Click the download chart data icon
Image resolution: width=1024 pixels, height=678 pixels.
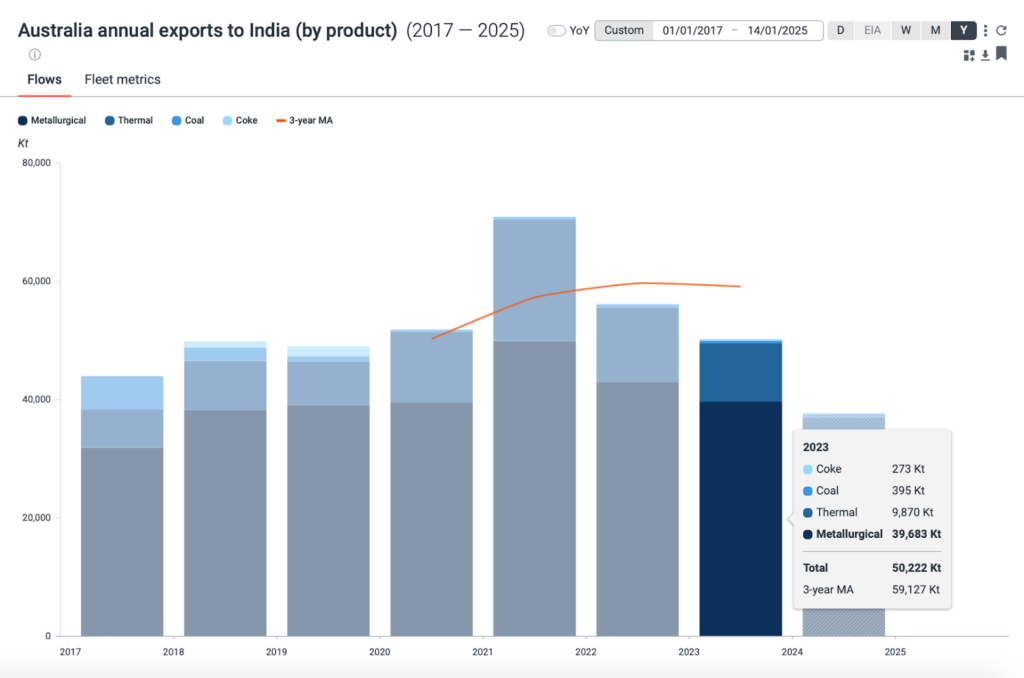click(985, 55)
